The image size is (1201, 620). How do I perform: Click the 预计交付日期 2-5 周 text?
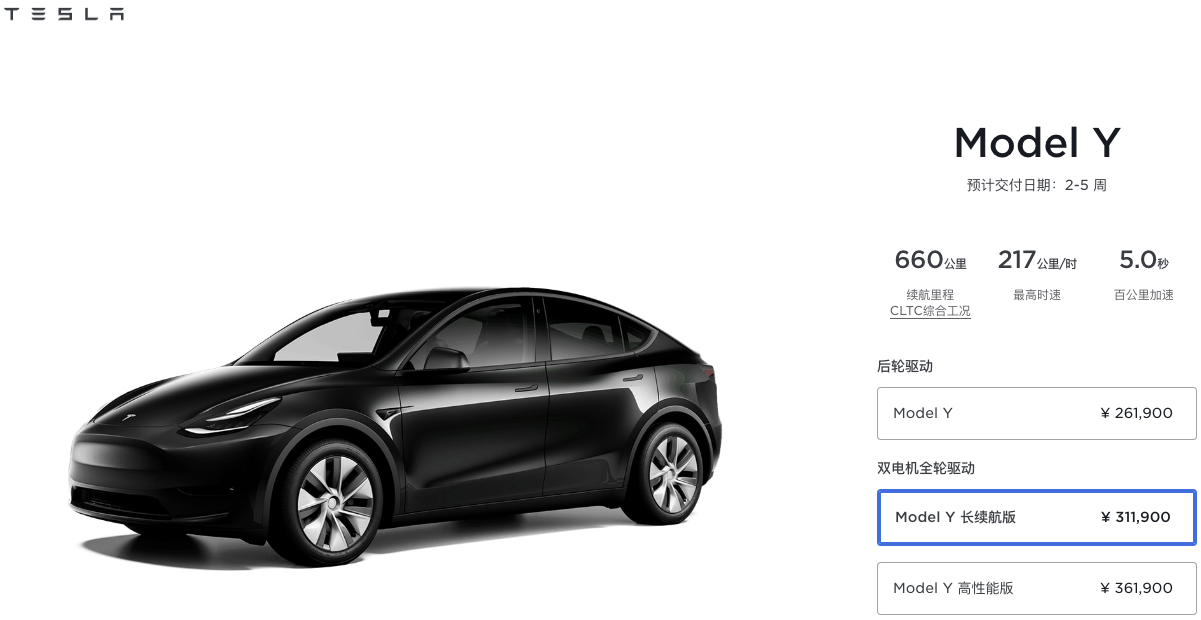[x=1036, y=185]
